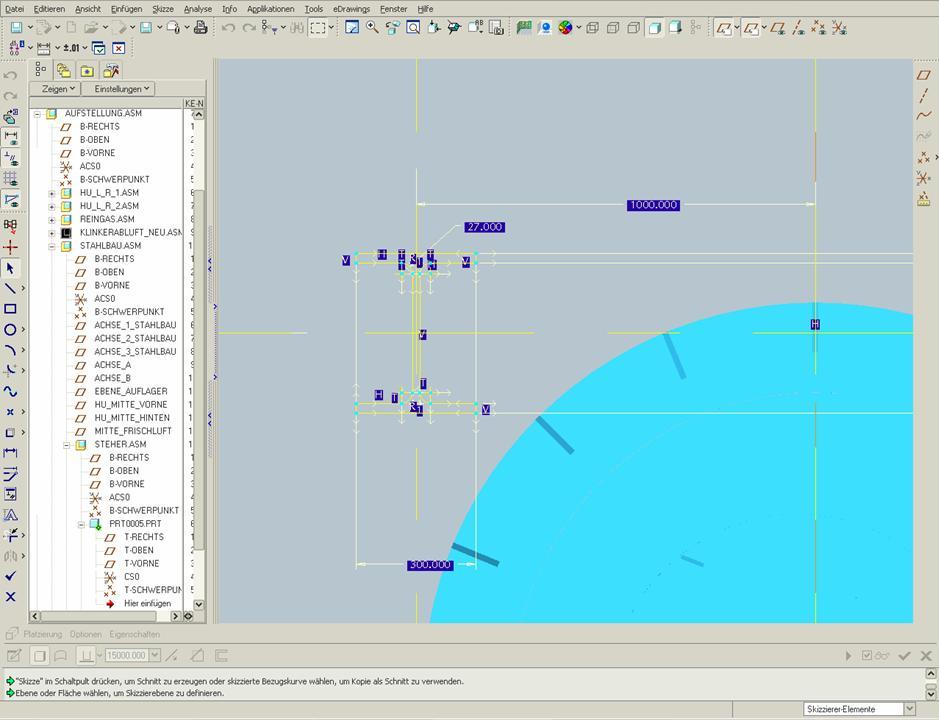Switch to shaded display mode
939x720 pixels.
(655, 28)
